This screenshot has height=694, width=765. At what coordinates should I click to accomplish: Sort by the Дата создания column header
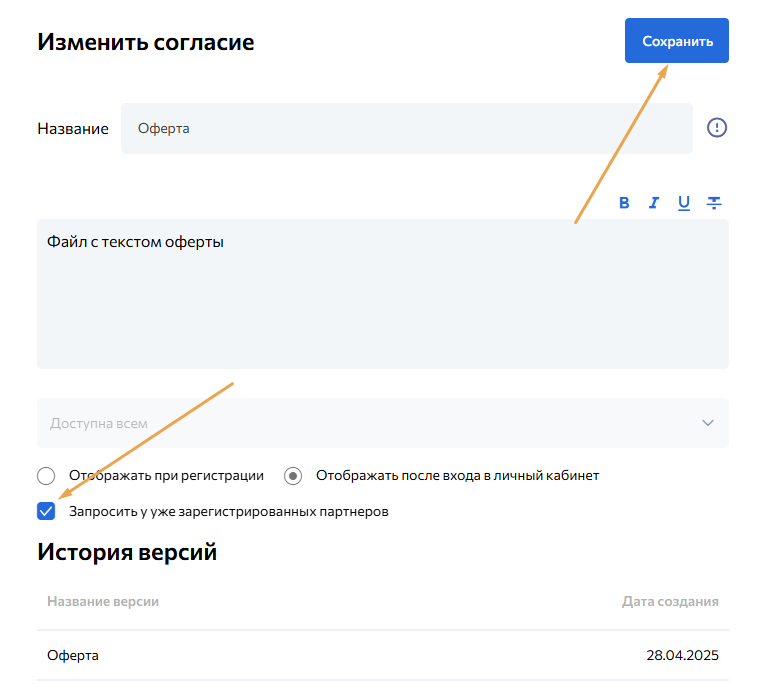[x=670, y=601]
